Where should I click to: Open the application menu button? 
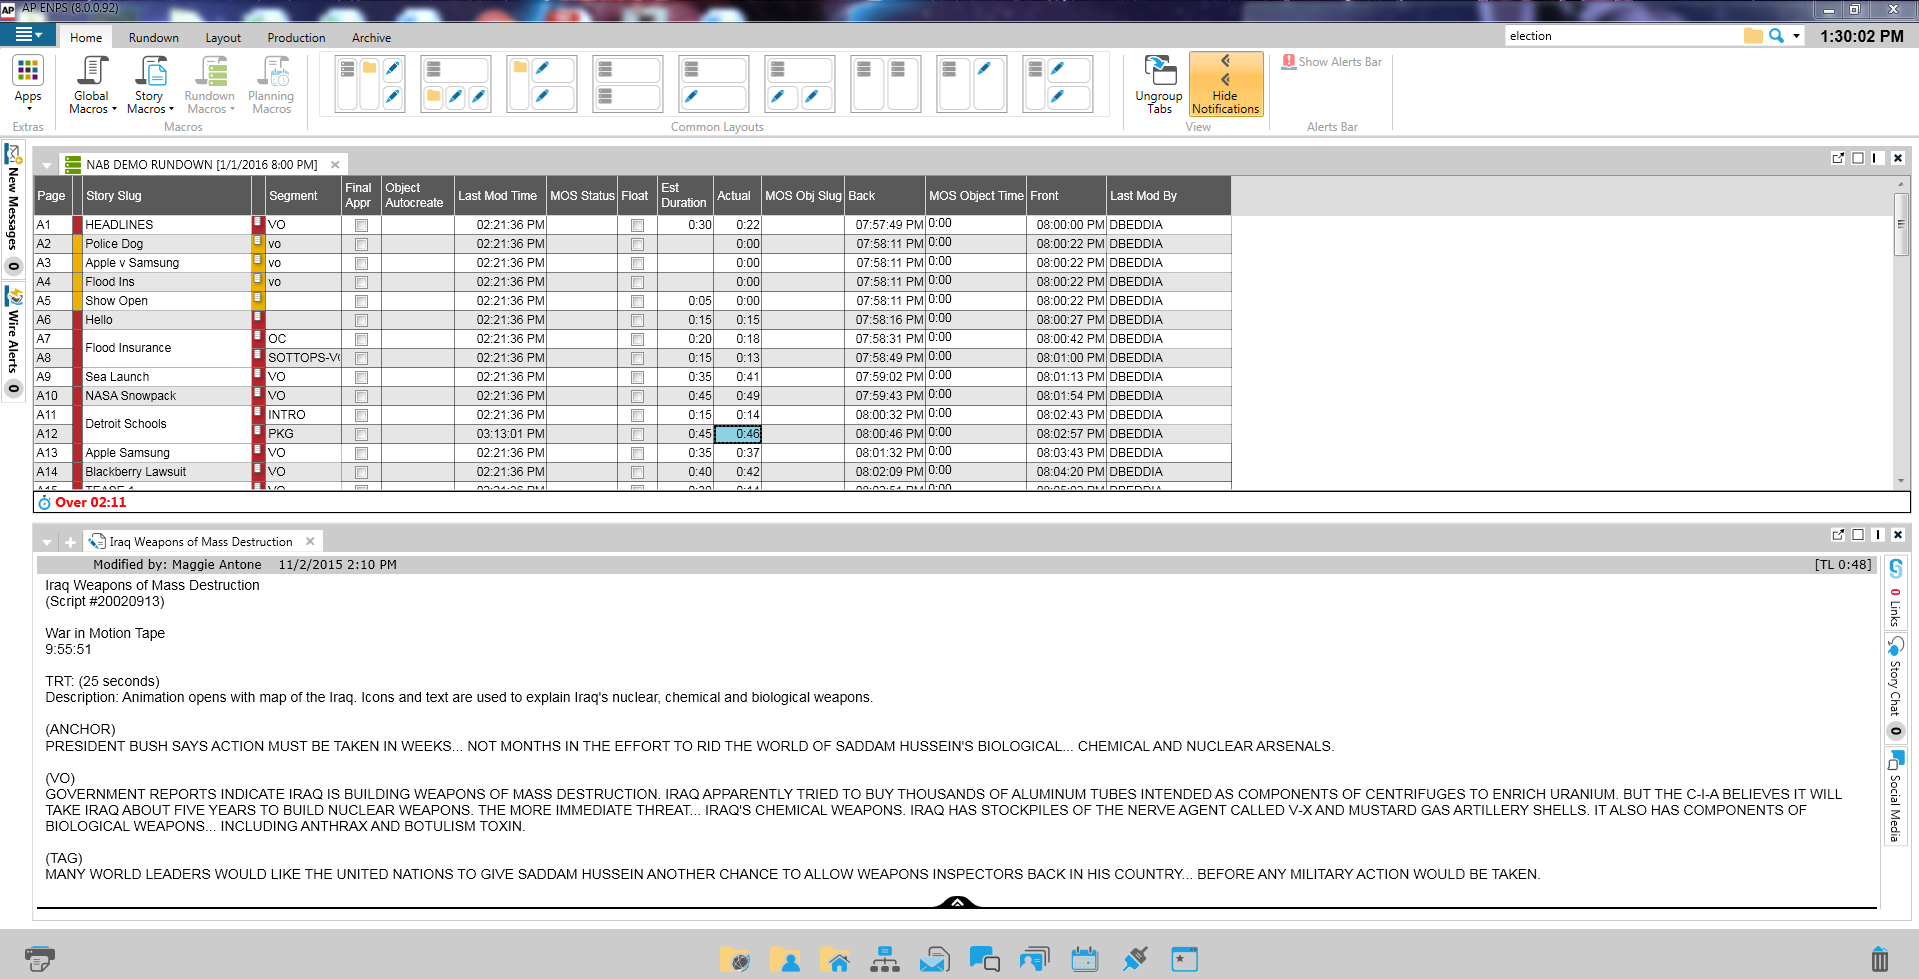point(28,35)
